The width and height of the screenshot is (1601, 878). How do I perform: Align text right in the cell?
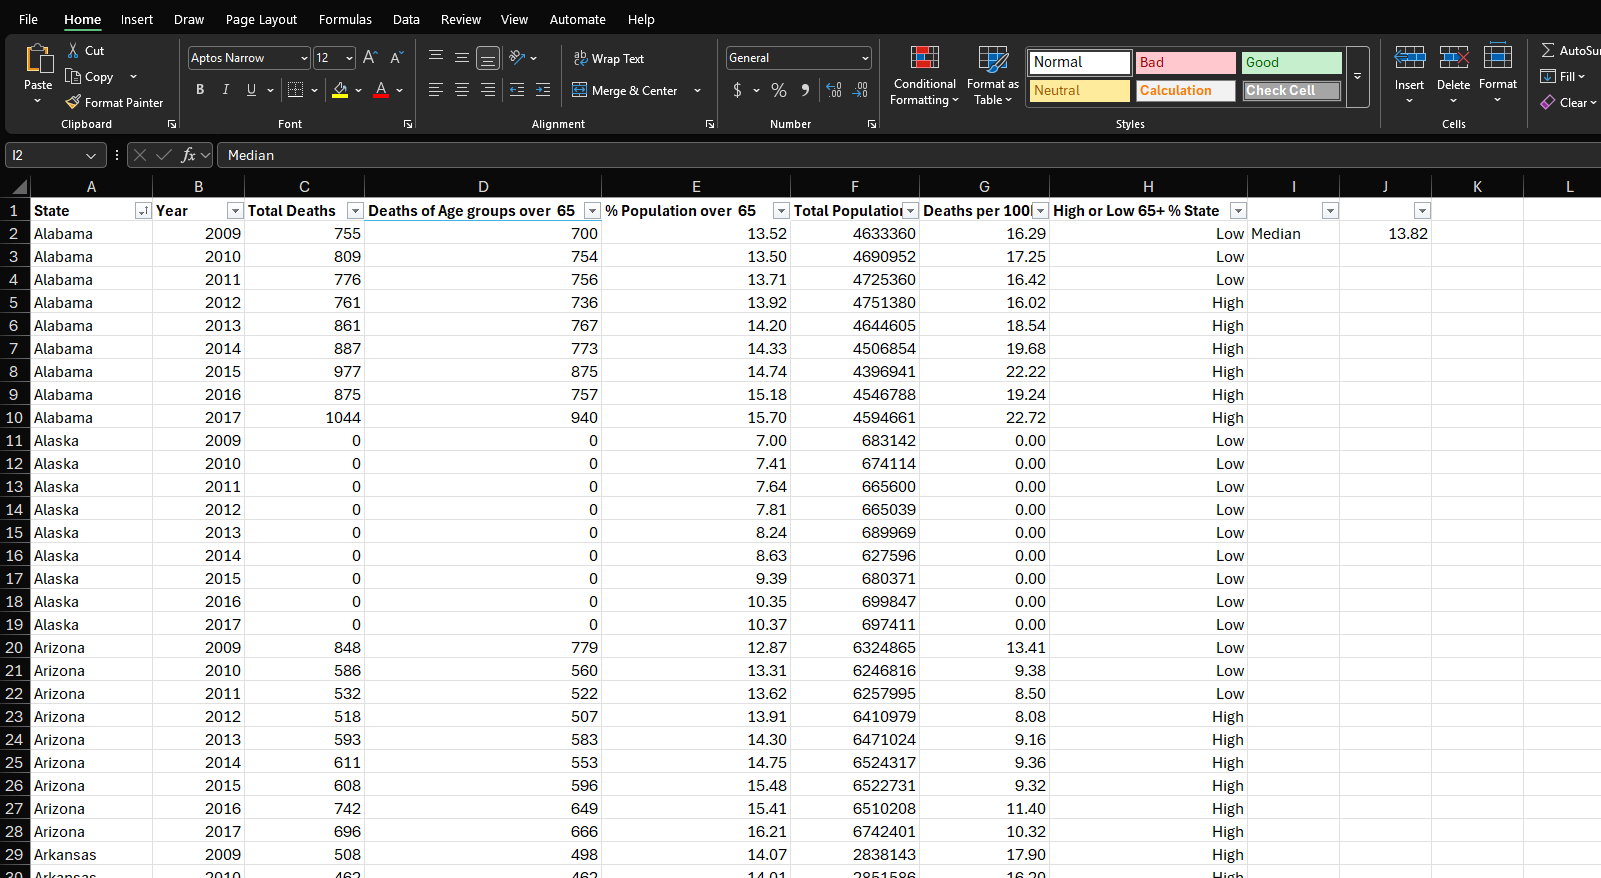(488, 90)
